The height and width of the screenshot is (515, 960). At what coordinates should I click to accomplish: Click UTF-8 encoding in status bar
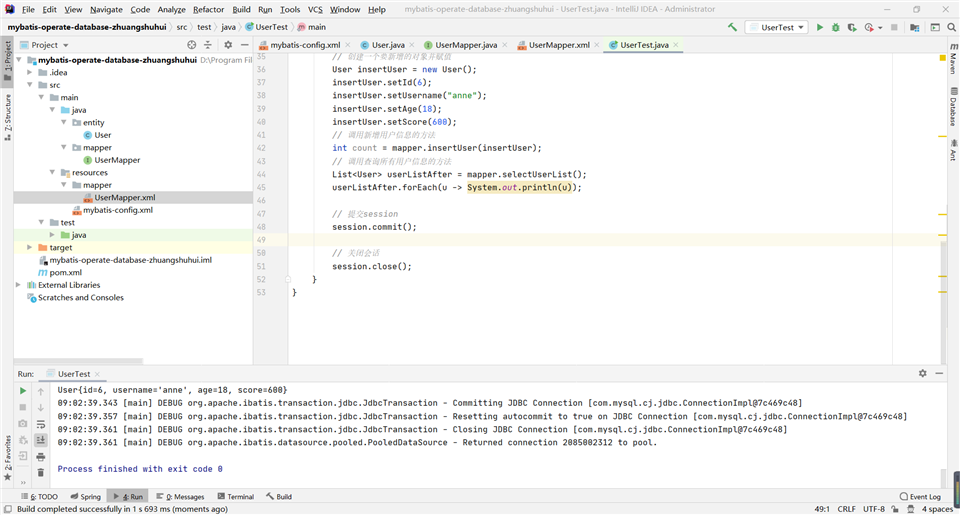pyautogui.click(x=874, y=509)
